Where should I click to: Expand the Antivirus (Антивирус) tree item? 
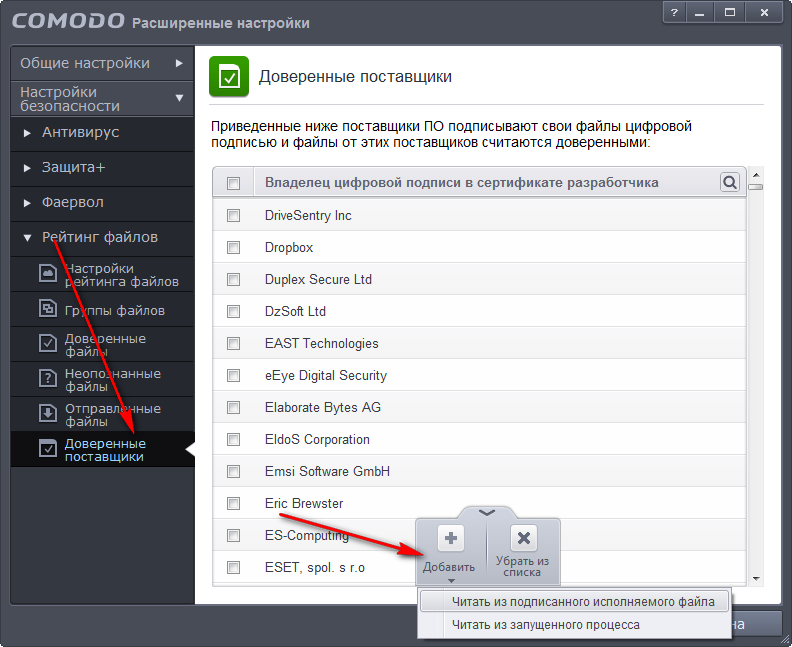click(x=27, y=133)
